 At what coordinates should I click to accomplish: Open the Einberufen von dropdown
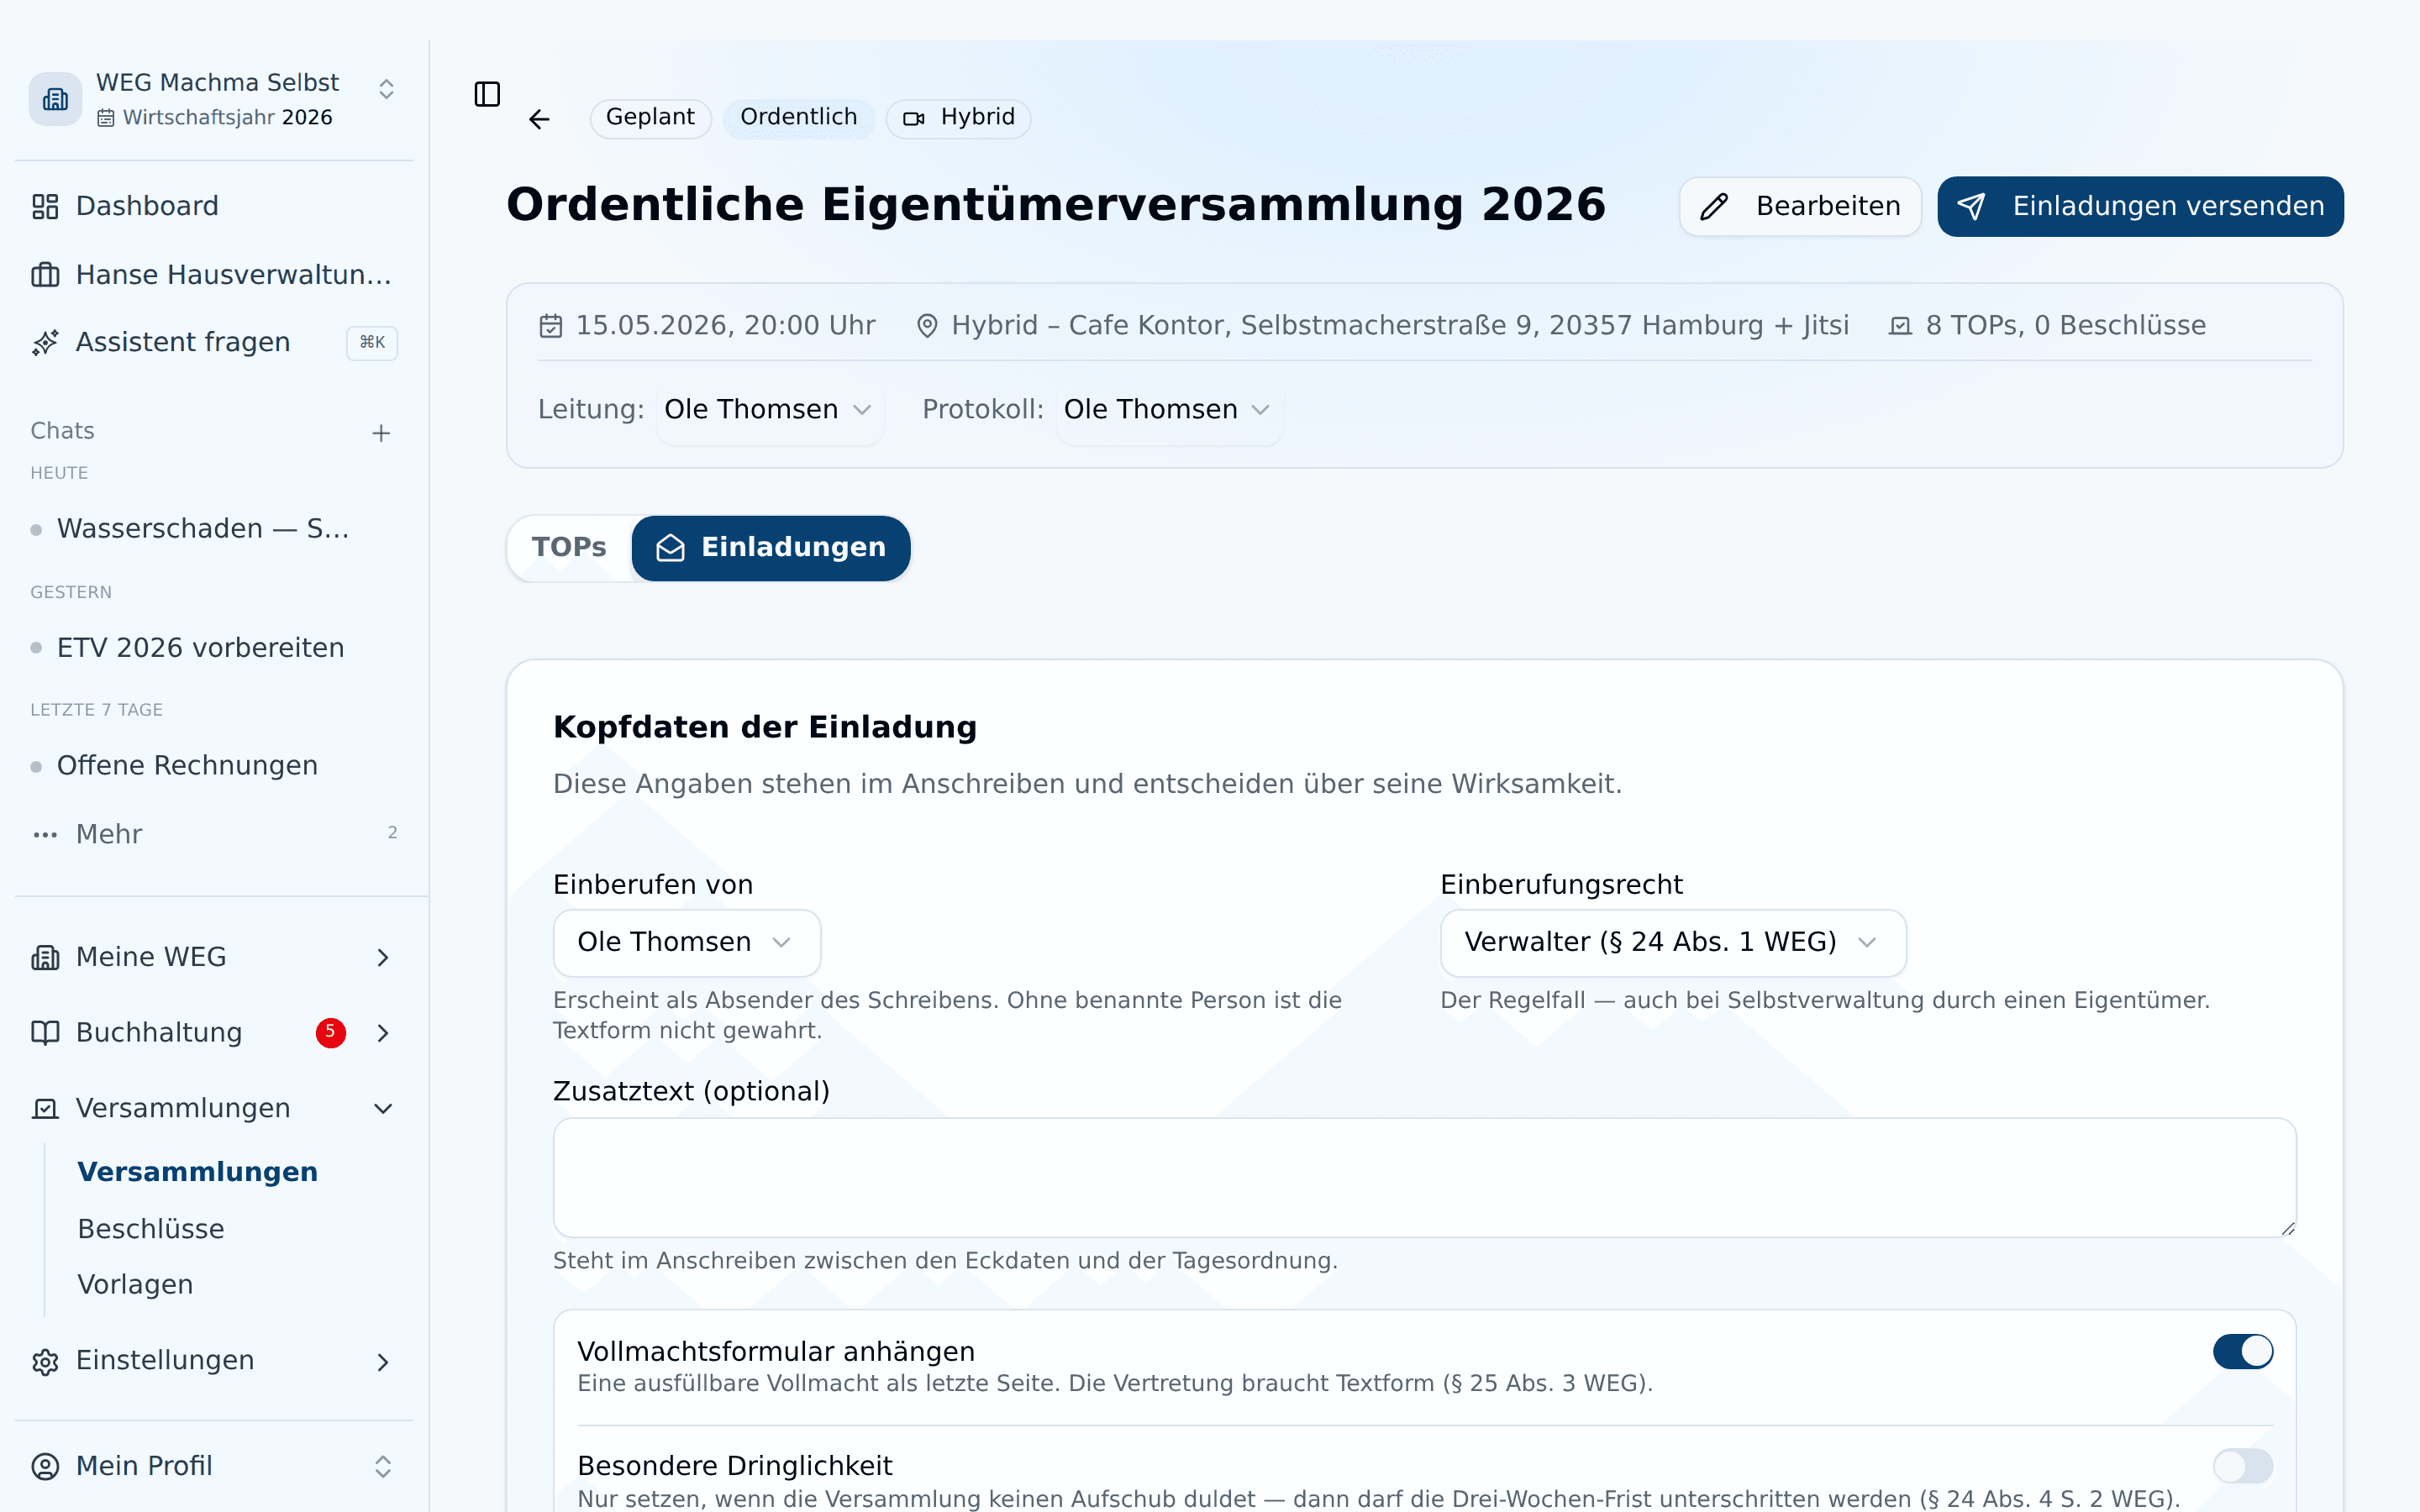point(687,942)
